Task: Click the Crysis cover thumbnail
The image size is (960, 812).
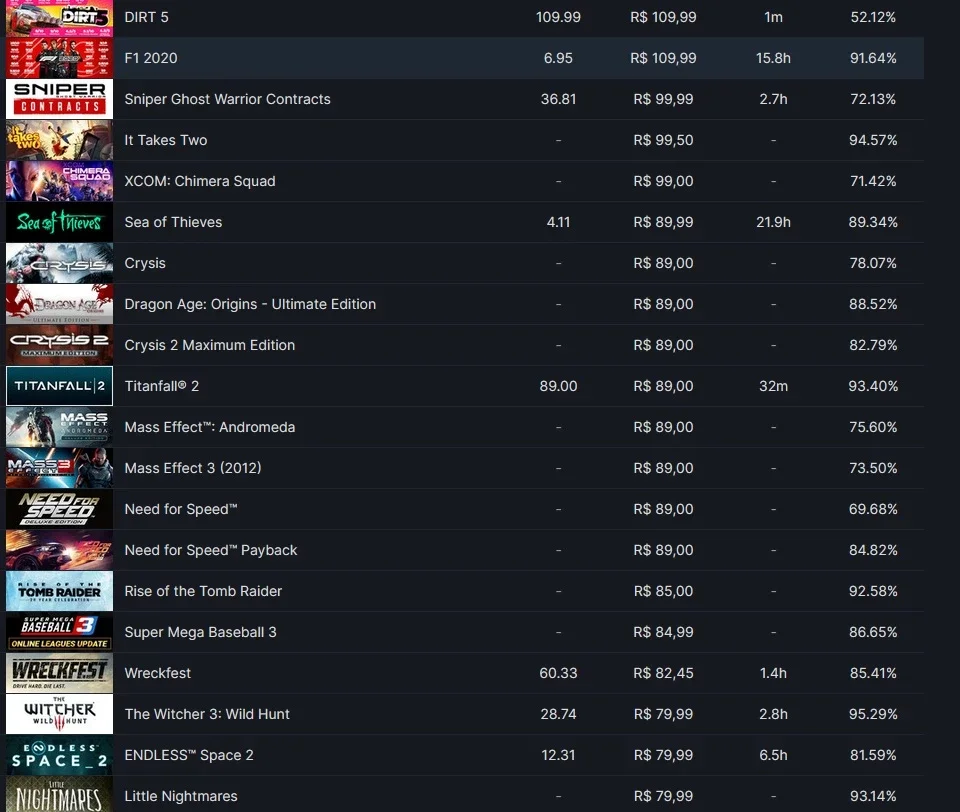Action: [59, 263]
